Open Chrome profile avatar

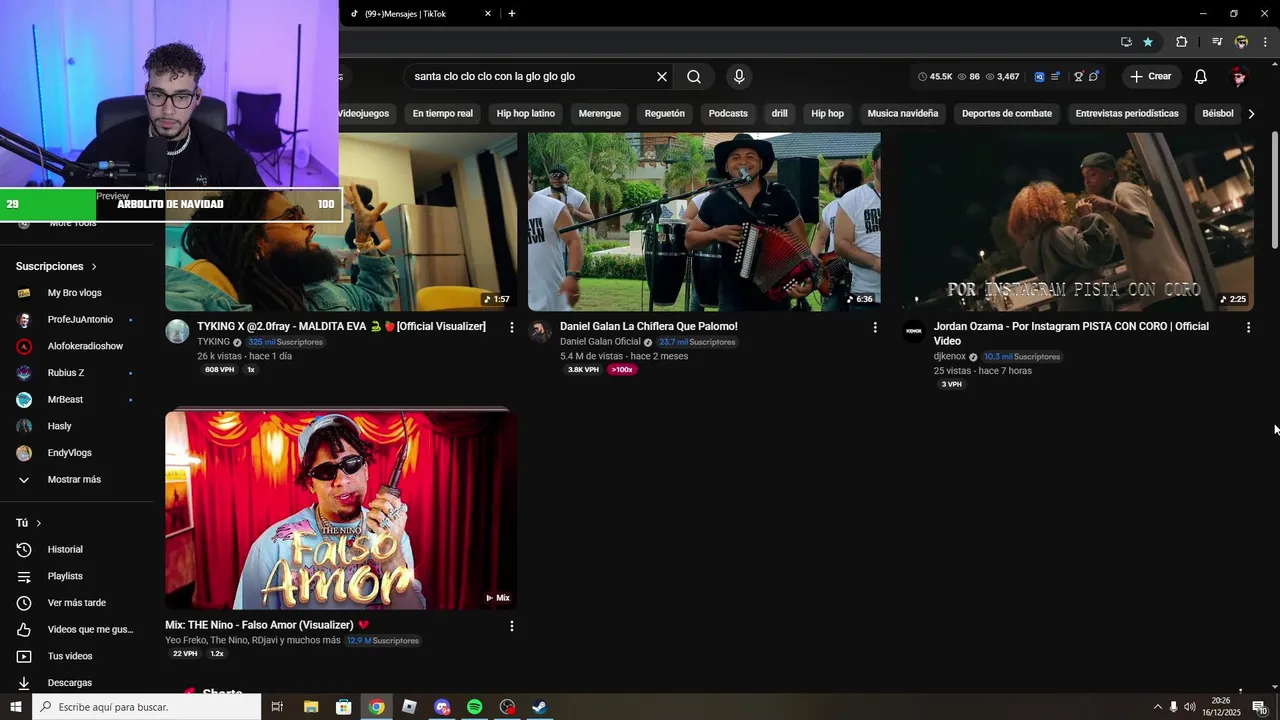pos(1241,42)
